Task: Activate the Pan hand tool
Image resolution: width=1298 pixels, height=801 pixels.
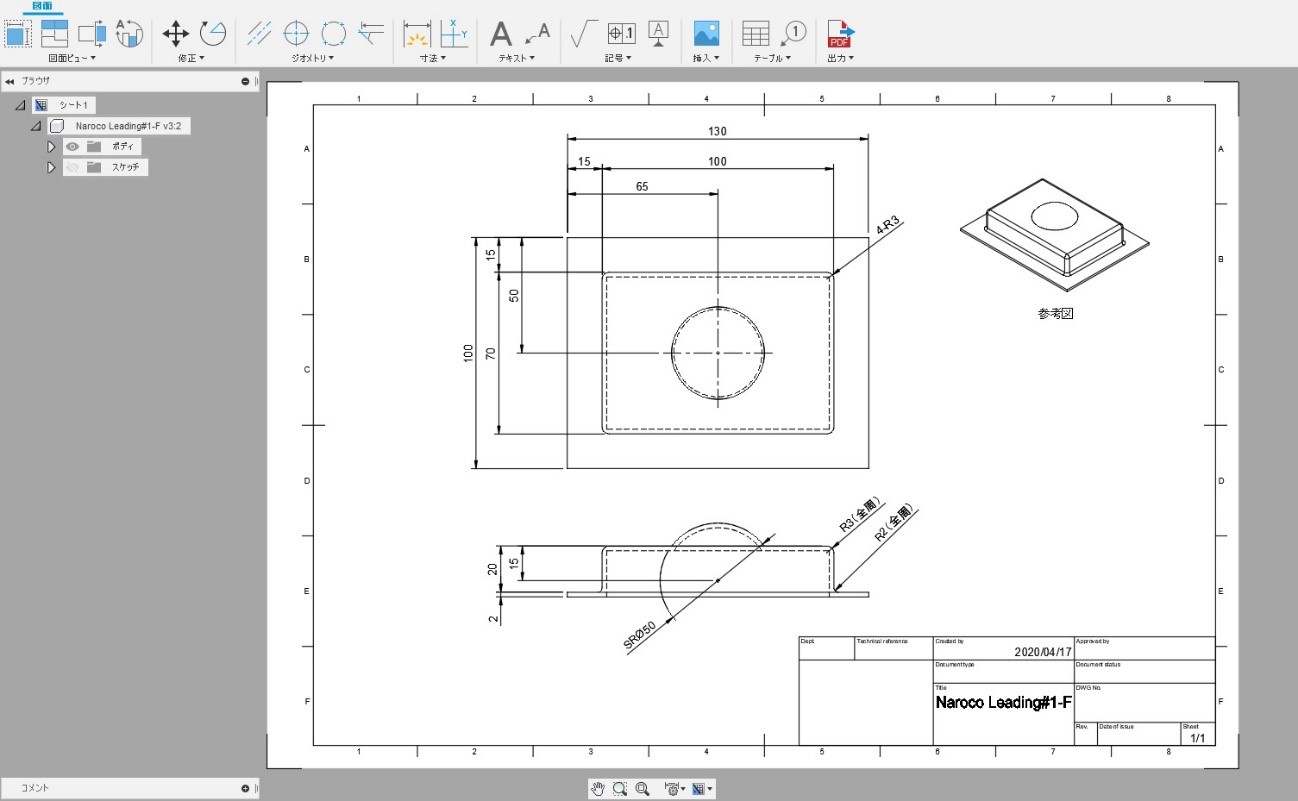Action: 598,788
